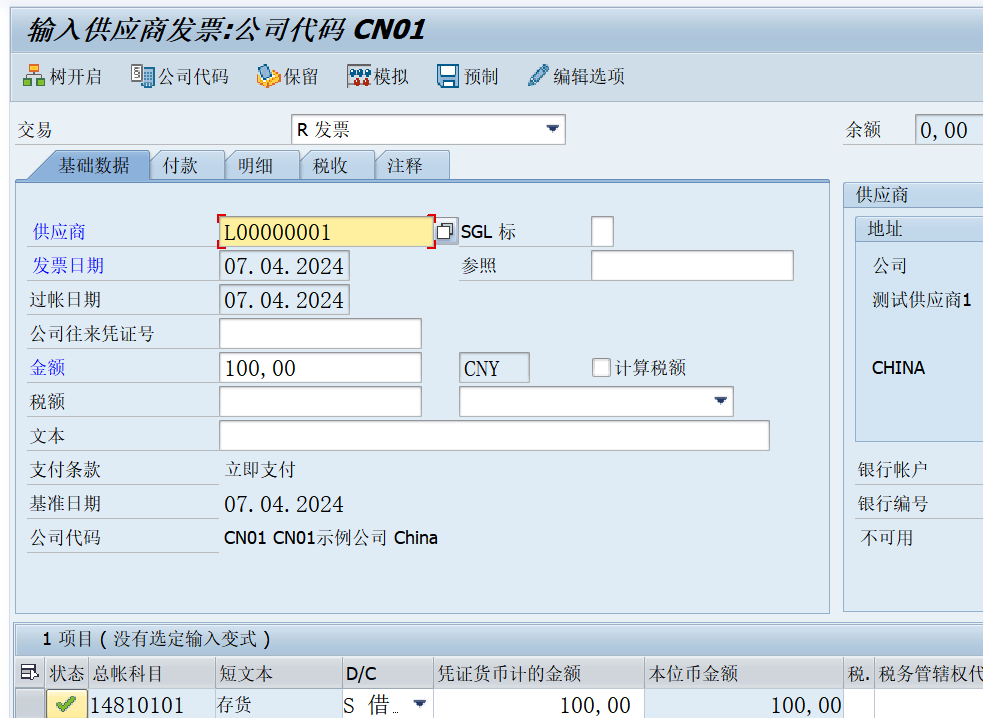Click the 余额 field showing 0,00

[x=949, y=130]
